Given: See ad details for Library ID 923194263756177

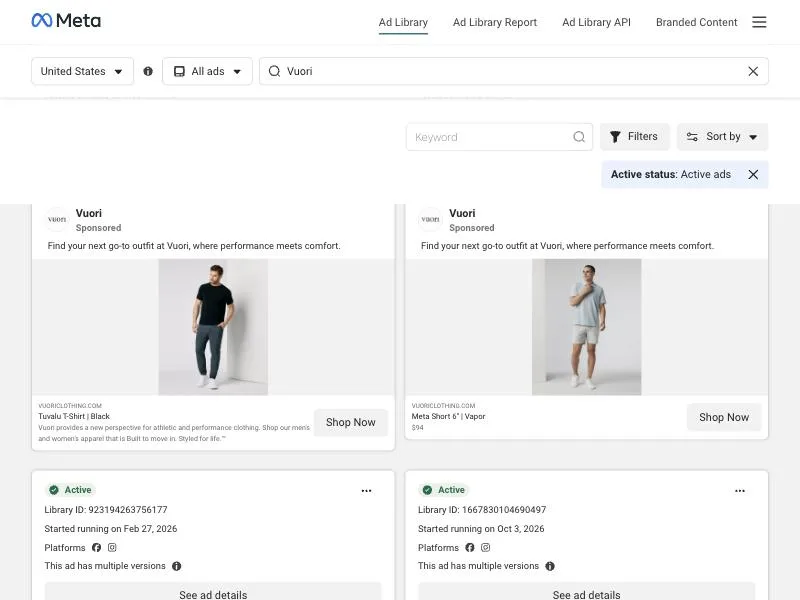Looking at the screenshot, I should point(213,592).
